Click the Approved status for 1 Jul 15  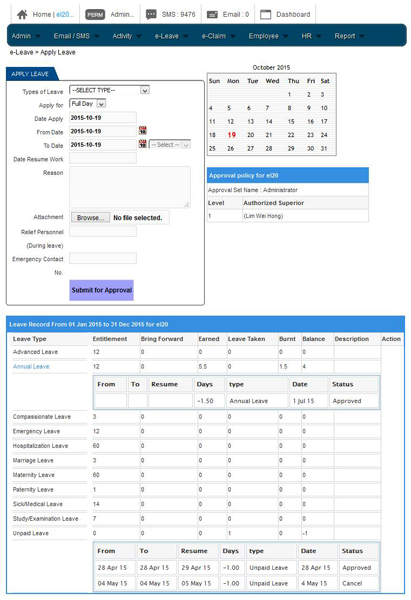(347, 401)
